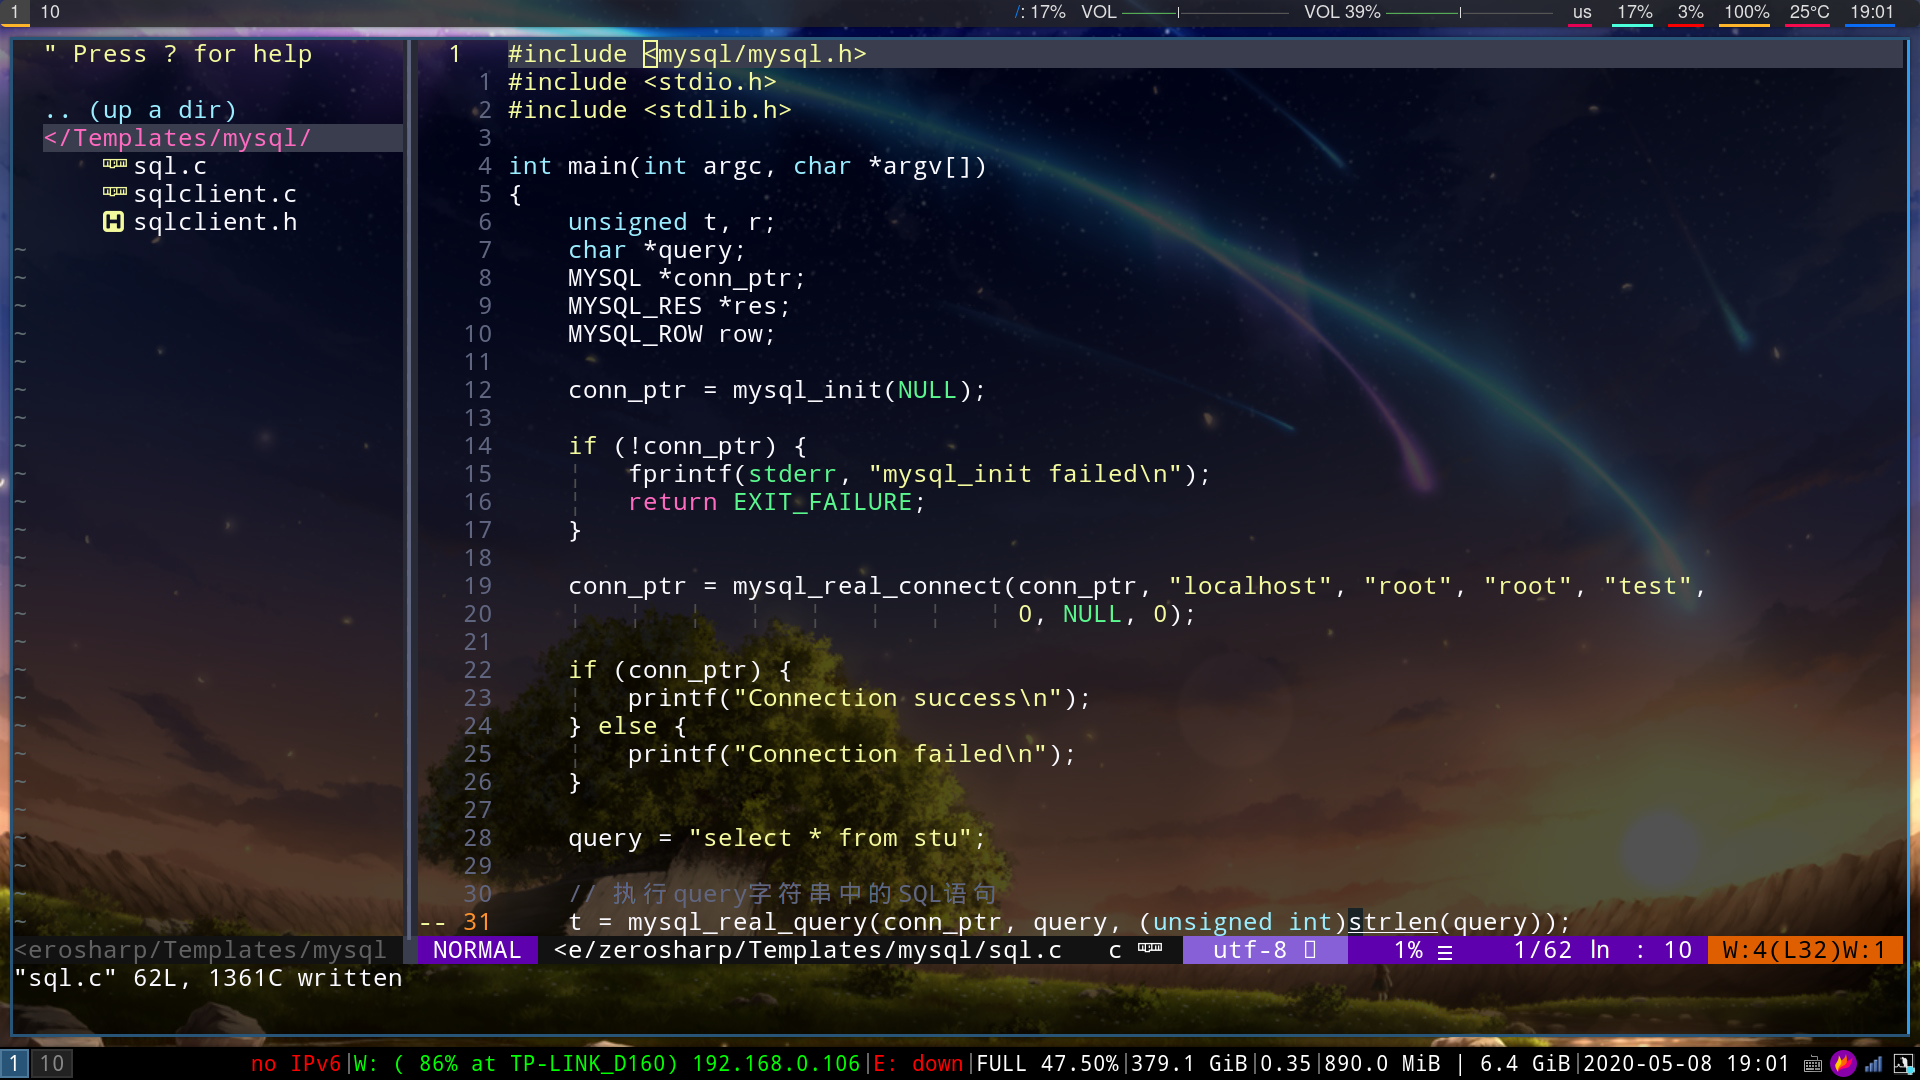Click the sqlclient.h header file icon
The image size is (1920, 1080).
coord(114,222)
